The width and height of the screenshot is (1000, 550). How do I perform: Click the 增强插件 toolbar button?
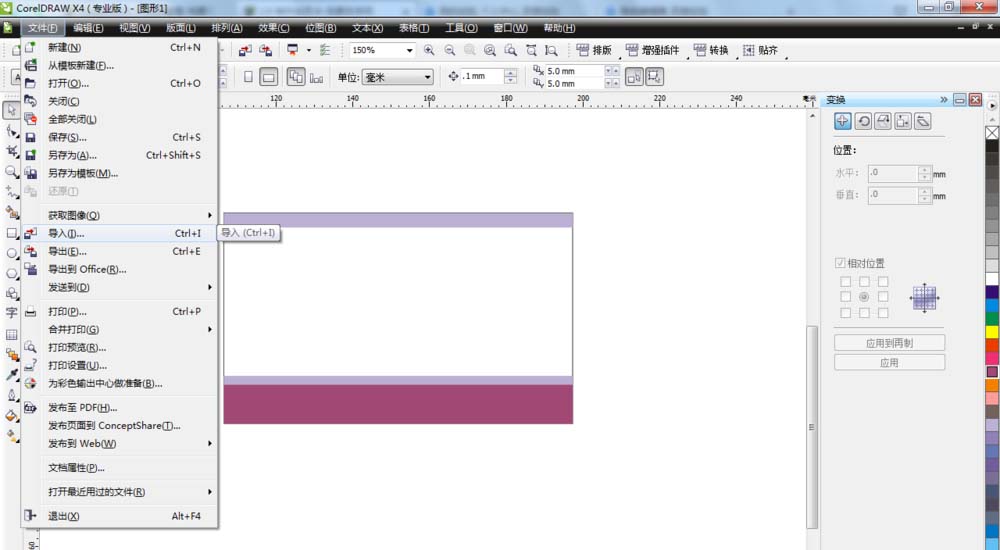653,50
